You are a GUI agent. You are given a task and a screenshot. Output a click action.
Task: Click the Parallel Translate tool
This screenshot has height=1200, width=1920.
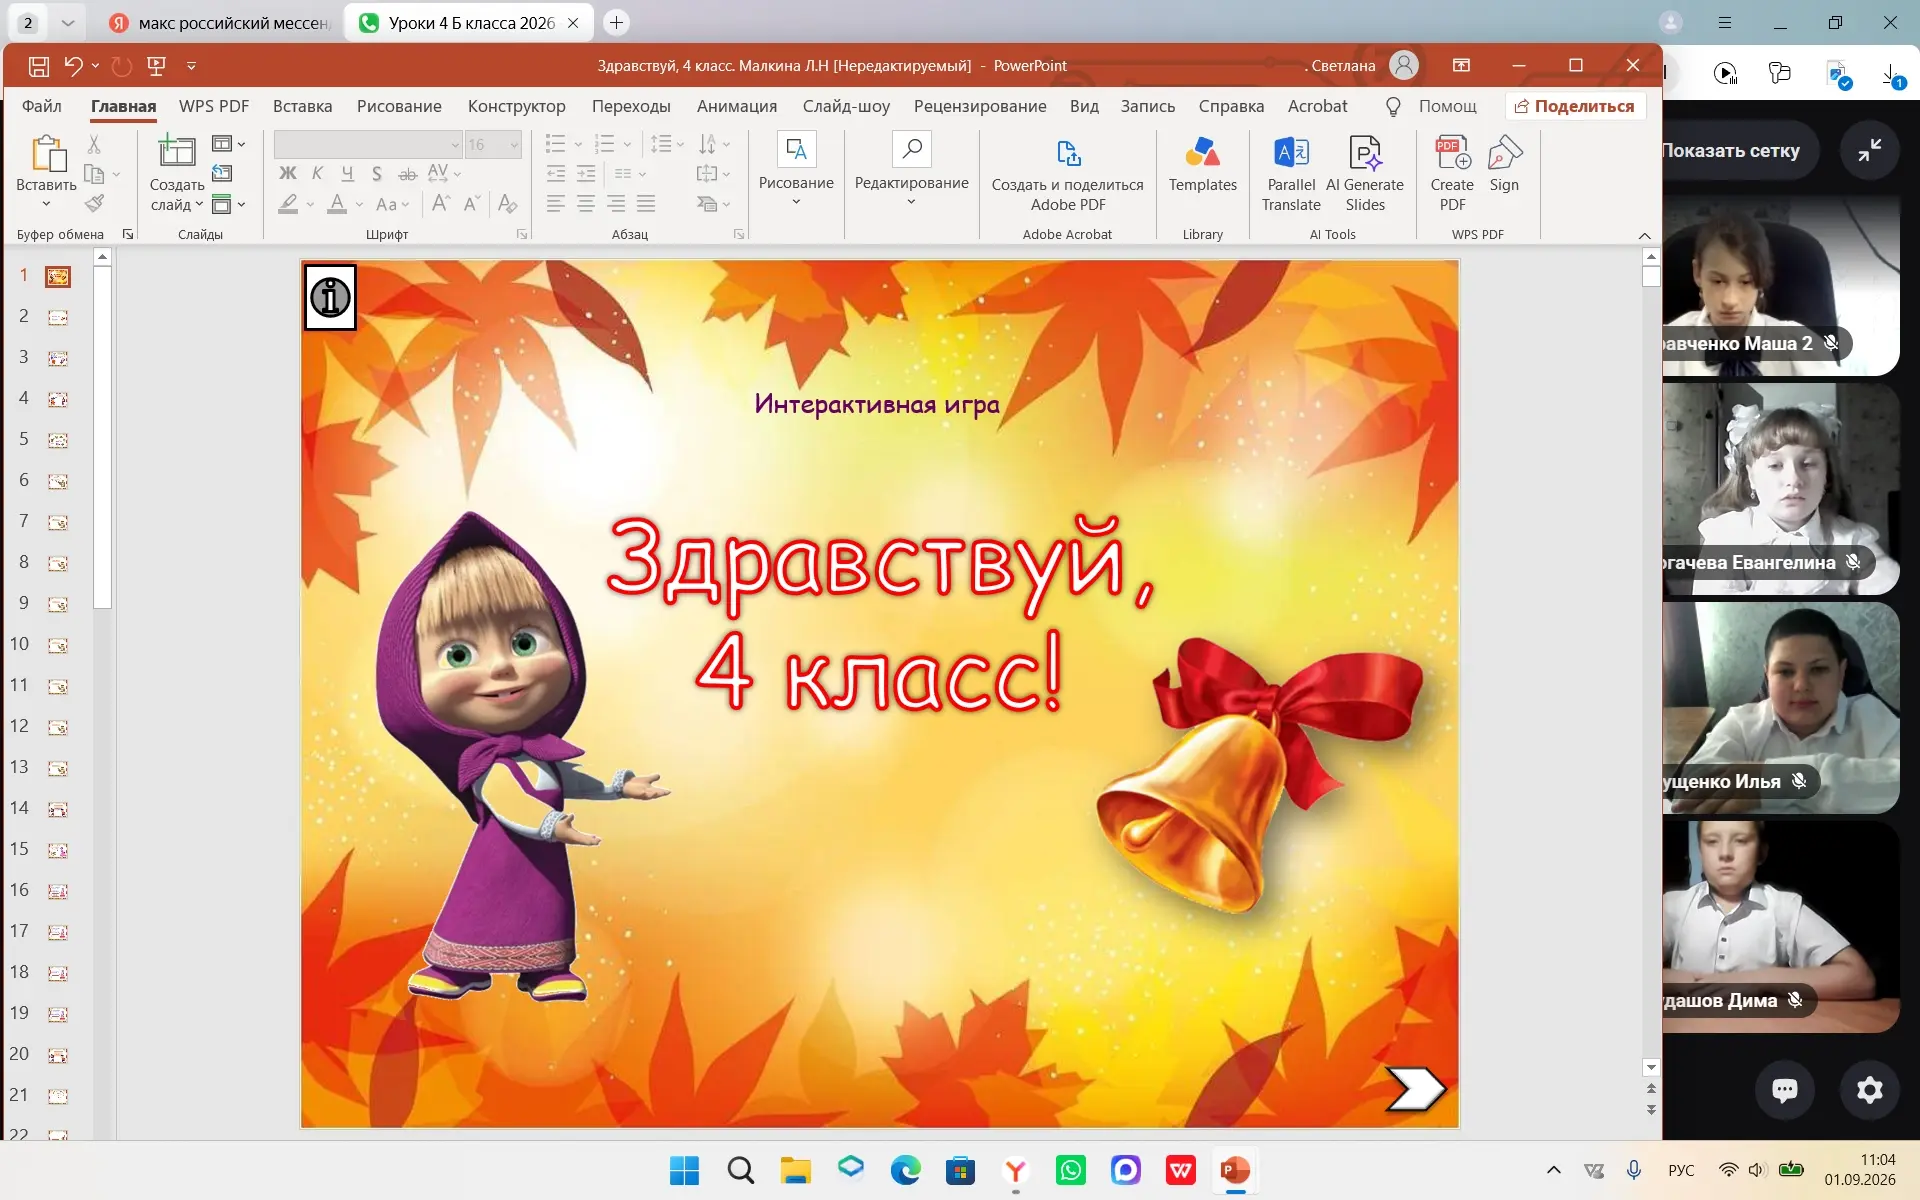tap(1291, 175)
